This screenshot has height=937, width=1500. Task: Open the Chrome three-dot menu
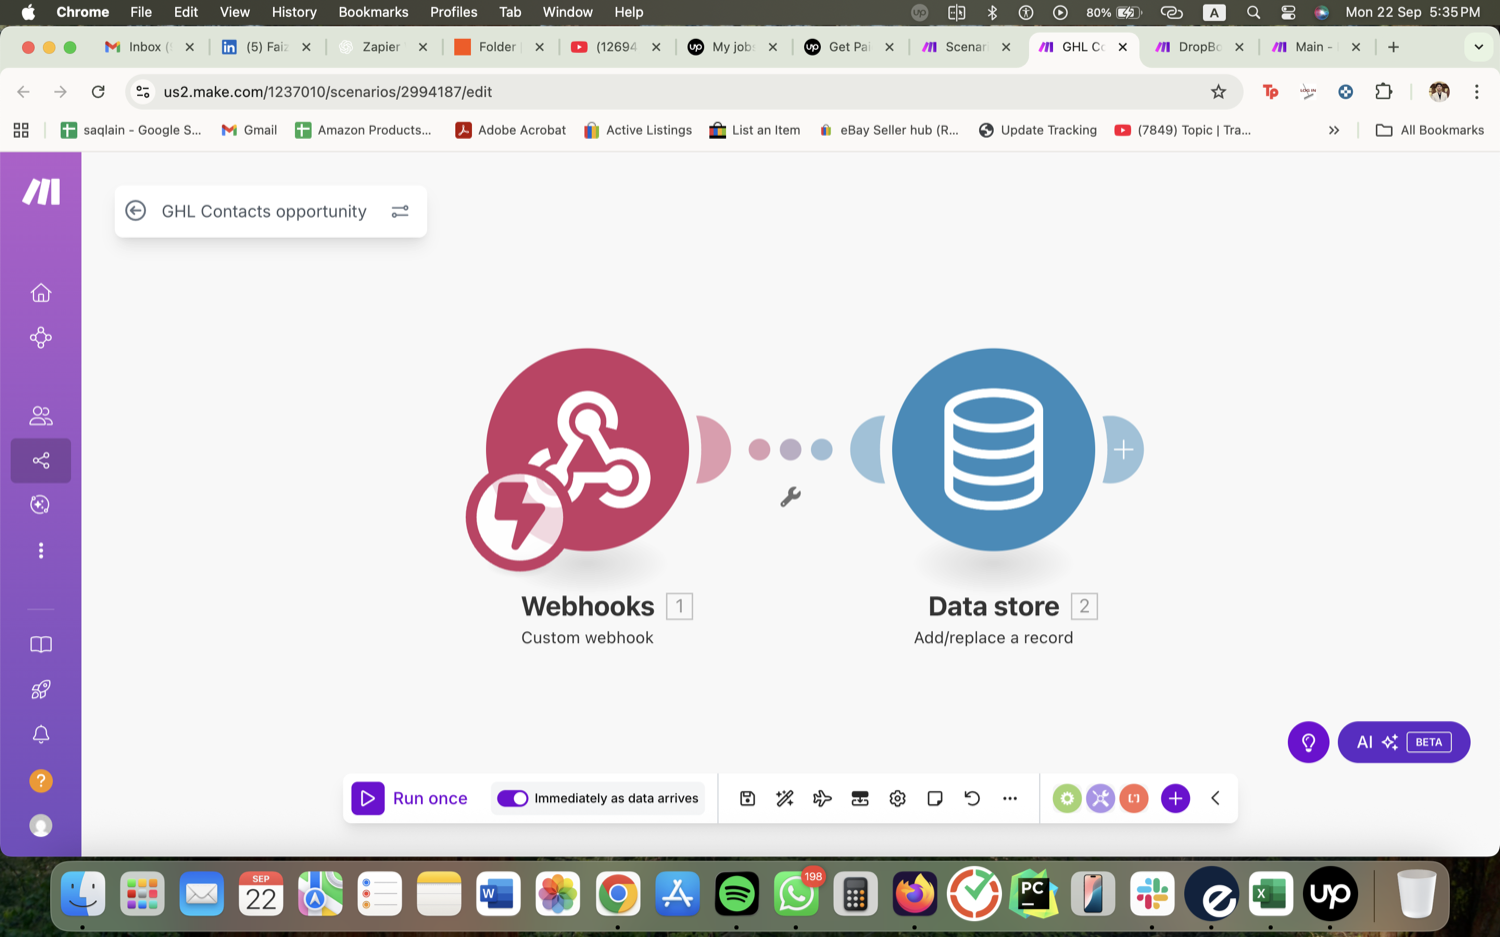[1476, 92]
